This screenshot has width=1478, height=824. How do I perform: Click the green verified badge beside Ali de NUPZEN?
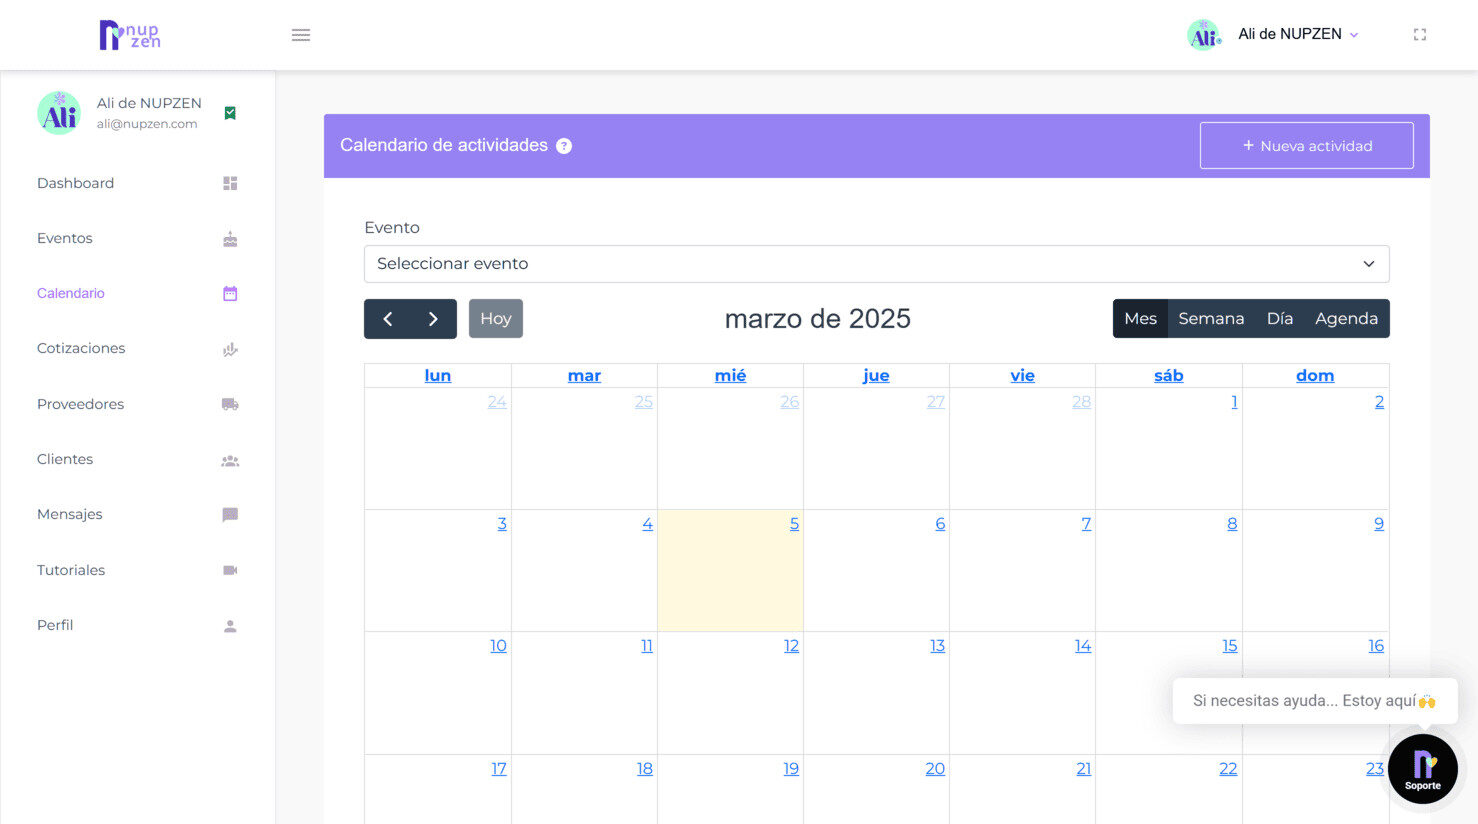[x=230, y=113]
